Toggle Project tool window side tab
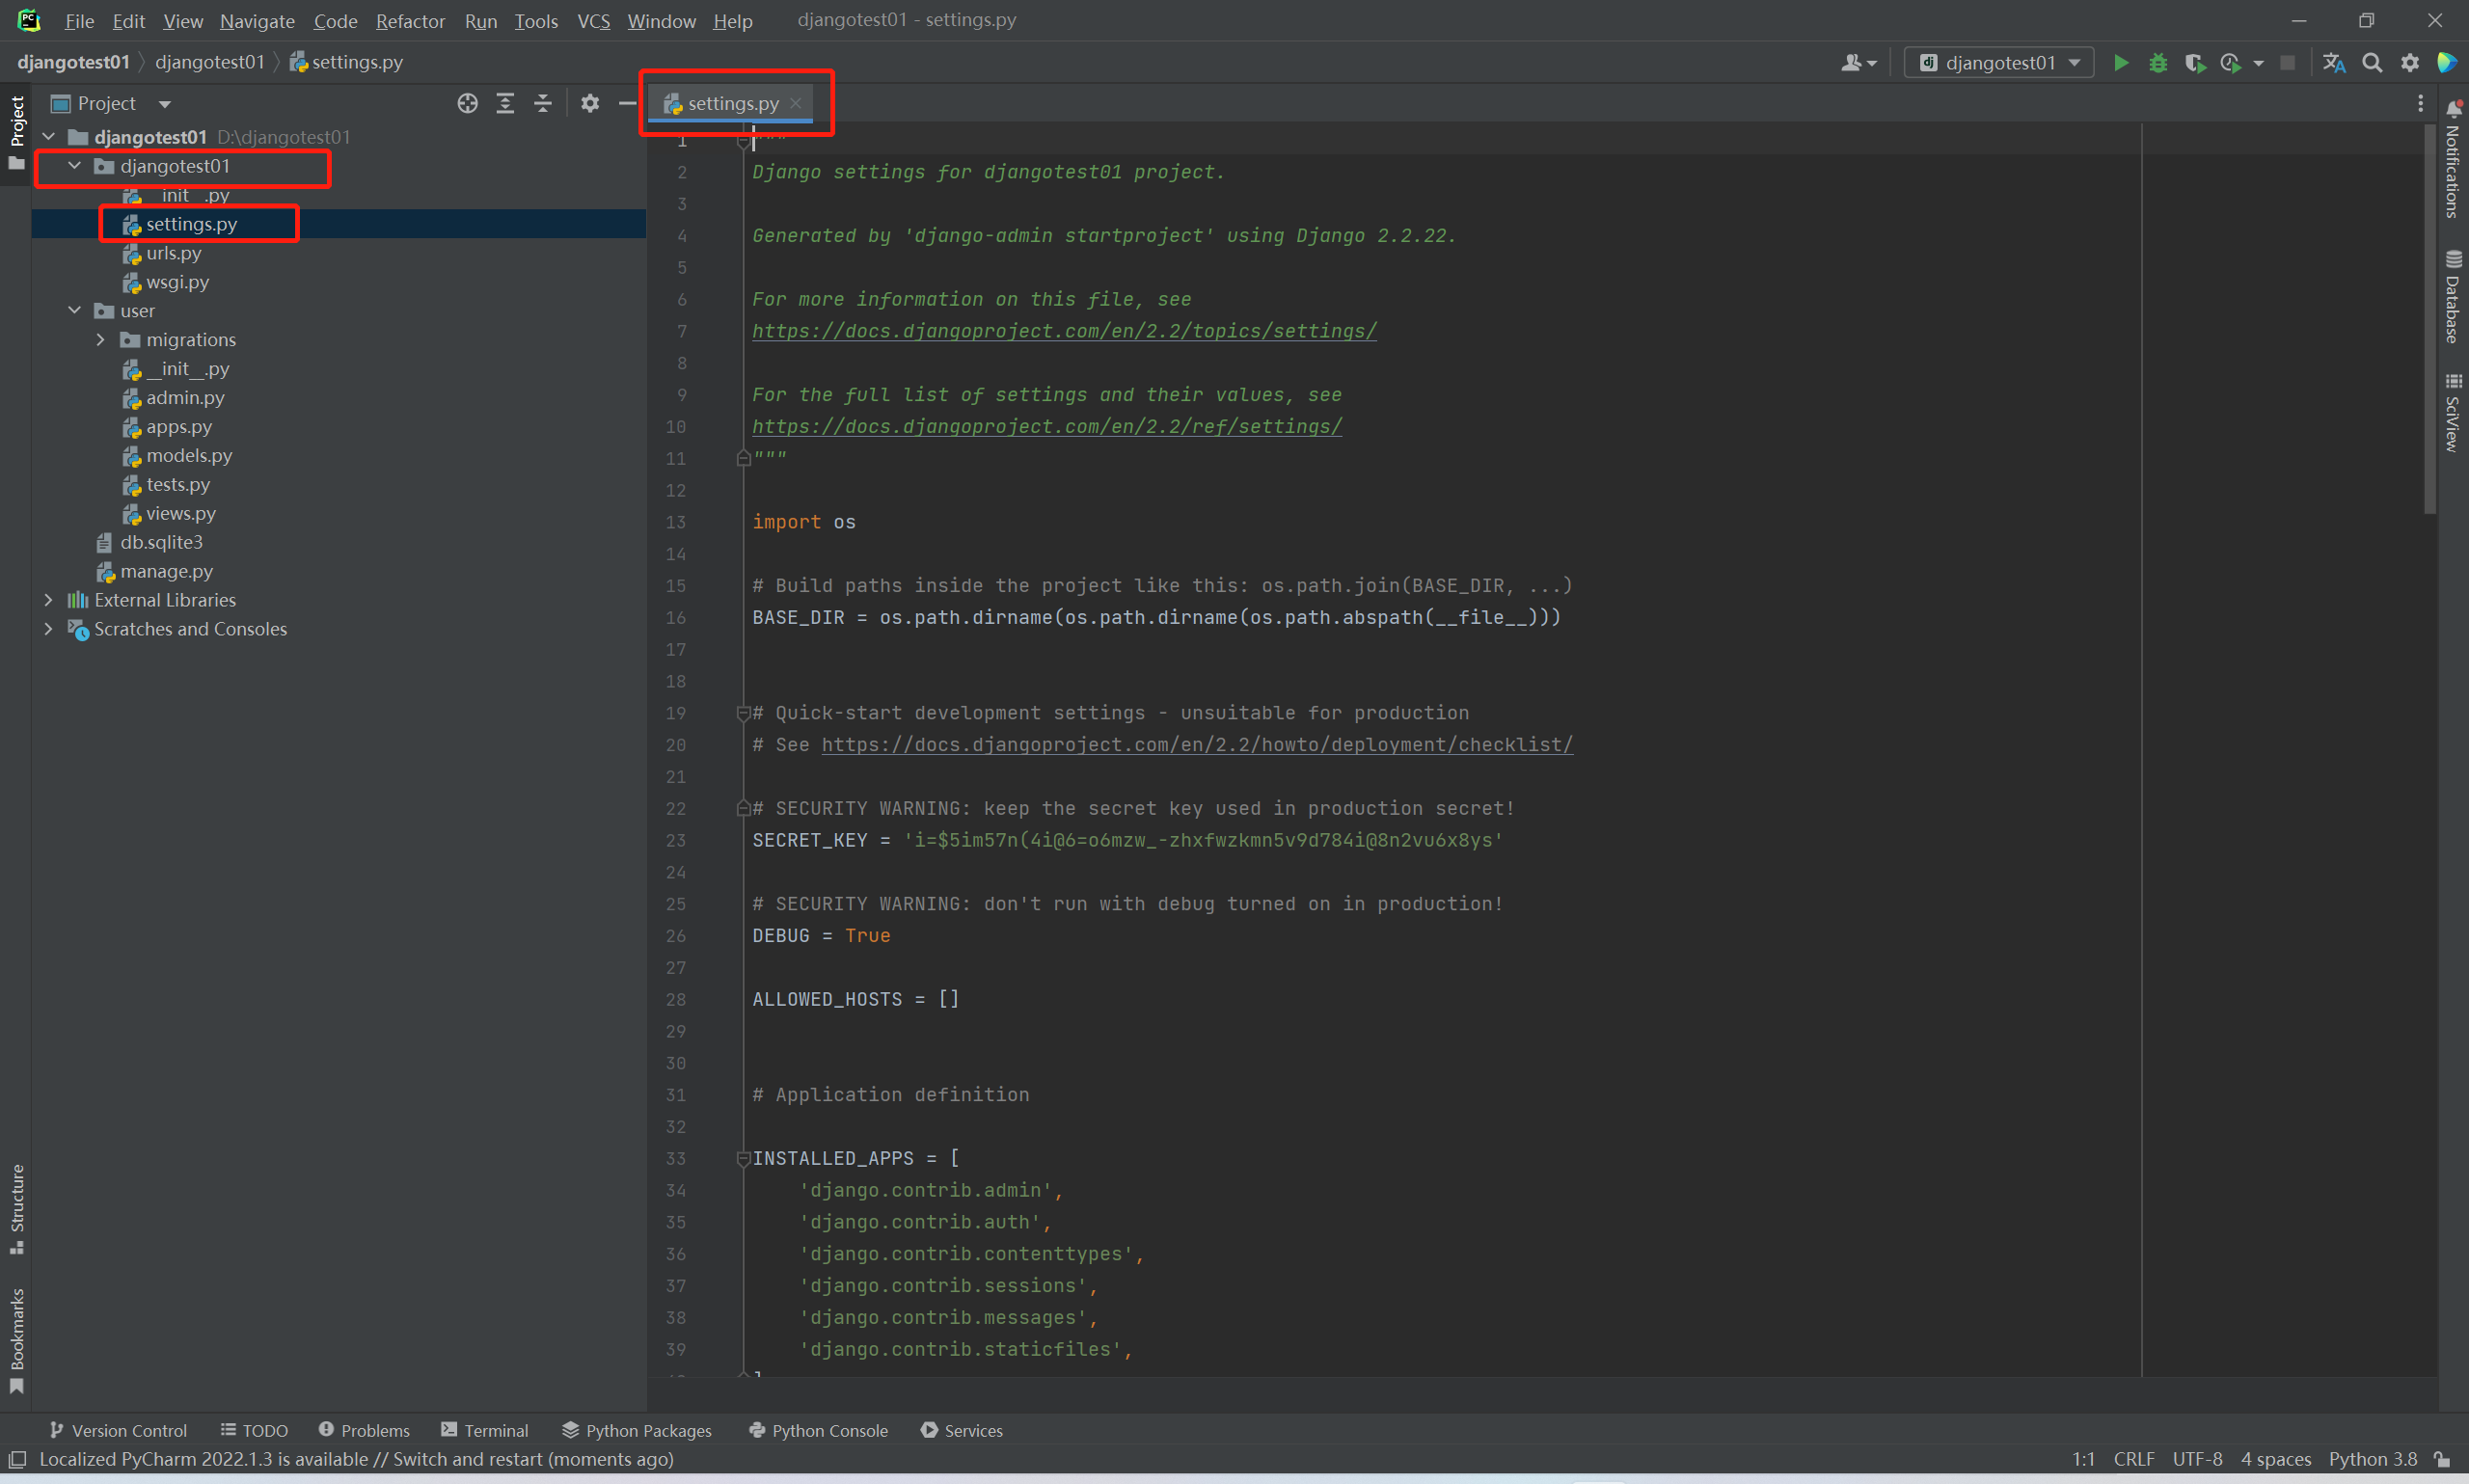 (x=16, y=132)
